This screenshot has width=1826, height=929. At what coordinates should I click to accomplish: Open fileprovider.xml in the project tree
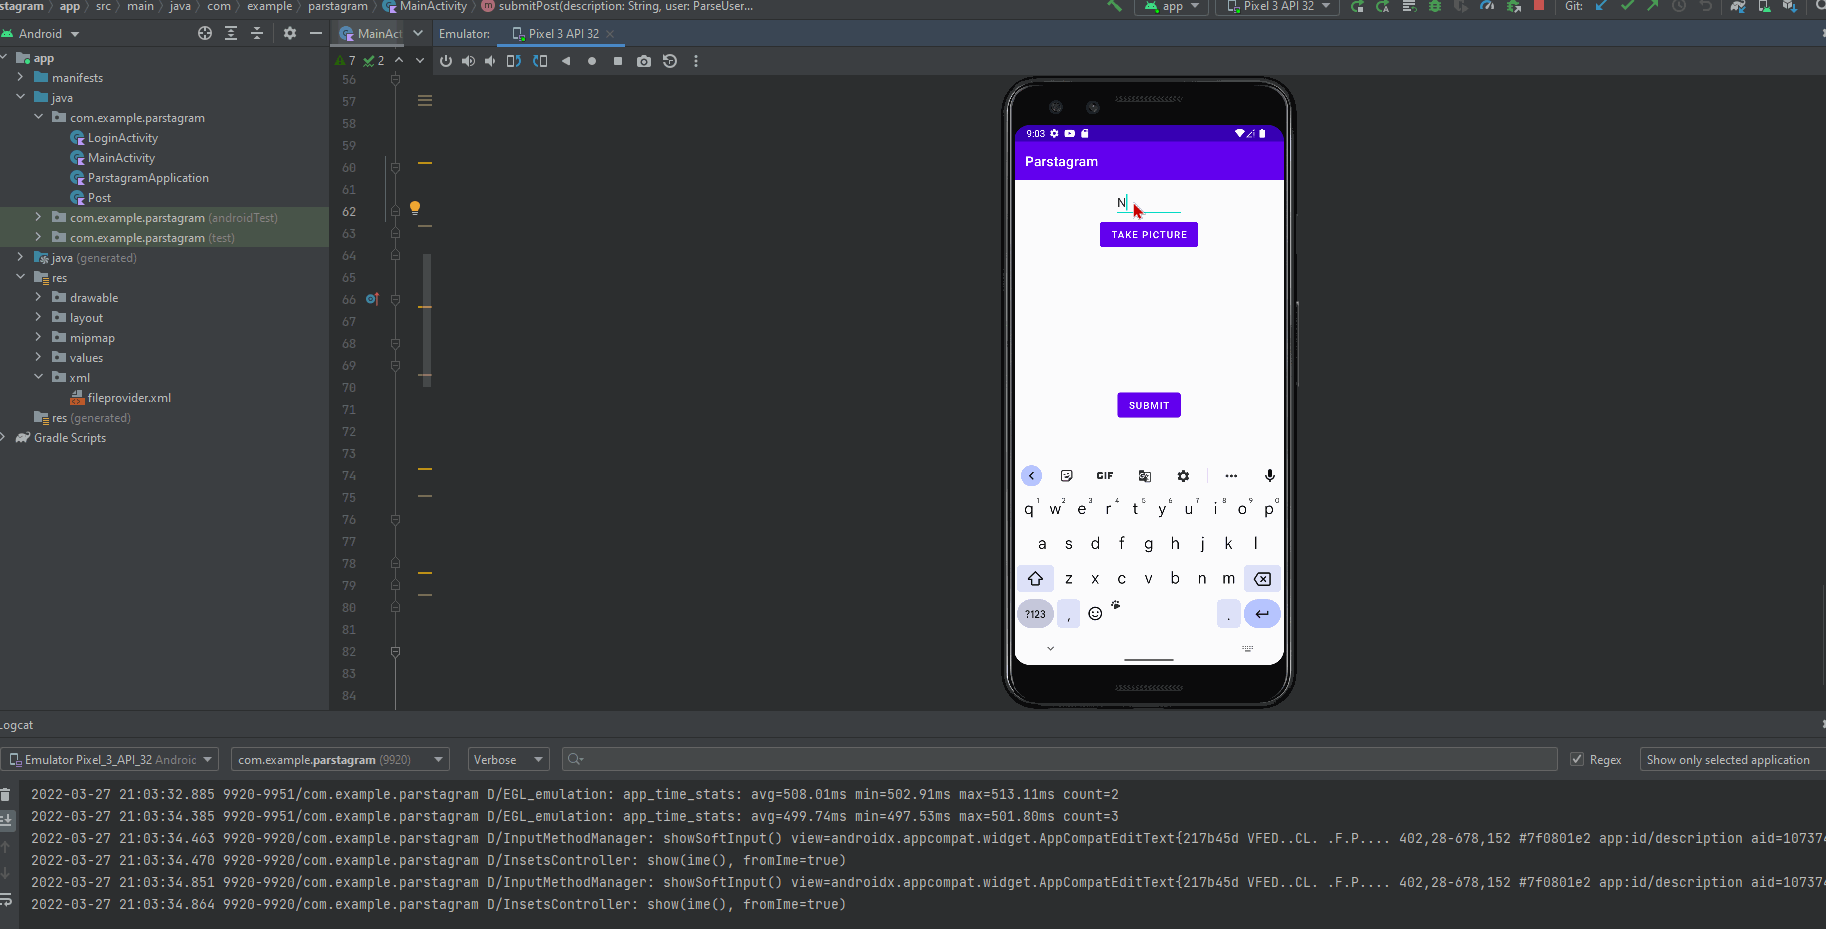click(129, 398)
